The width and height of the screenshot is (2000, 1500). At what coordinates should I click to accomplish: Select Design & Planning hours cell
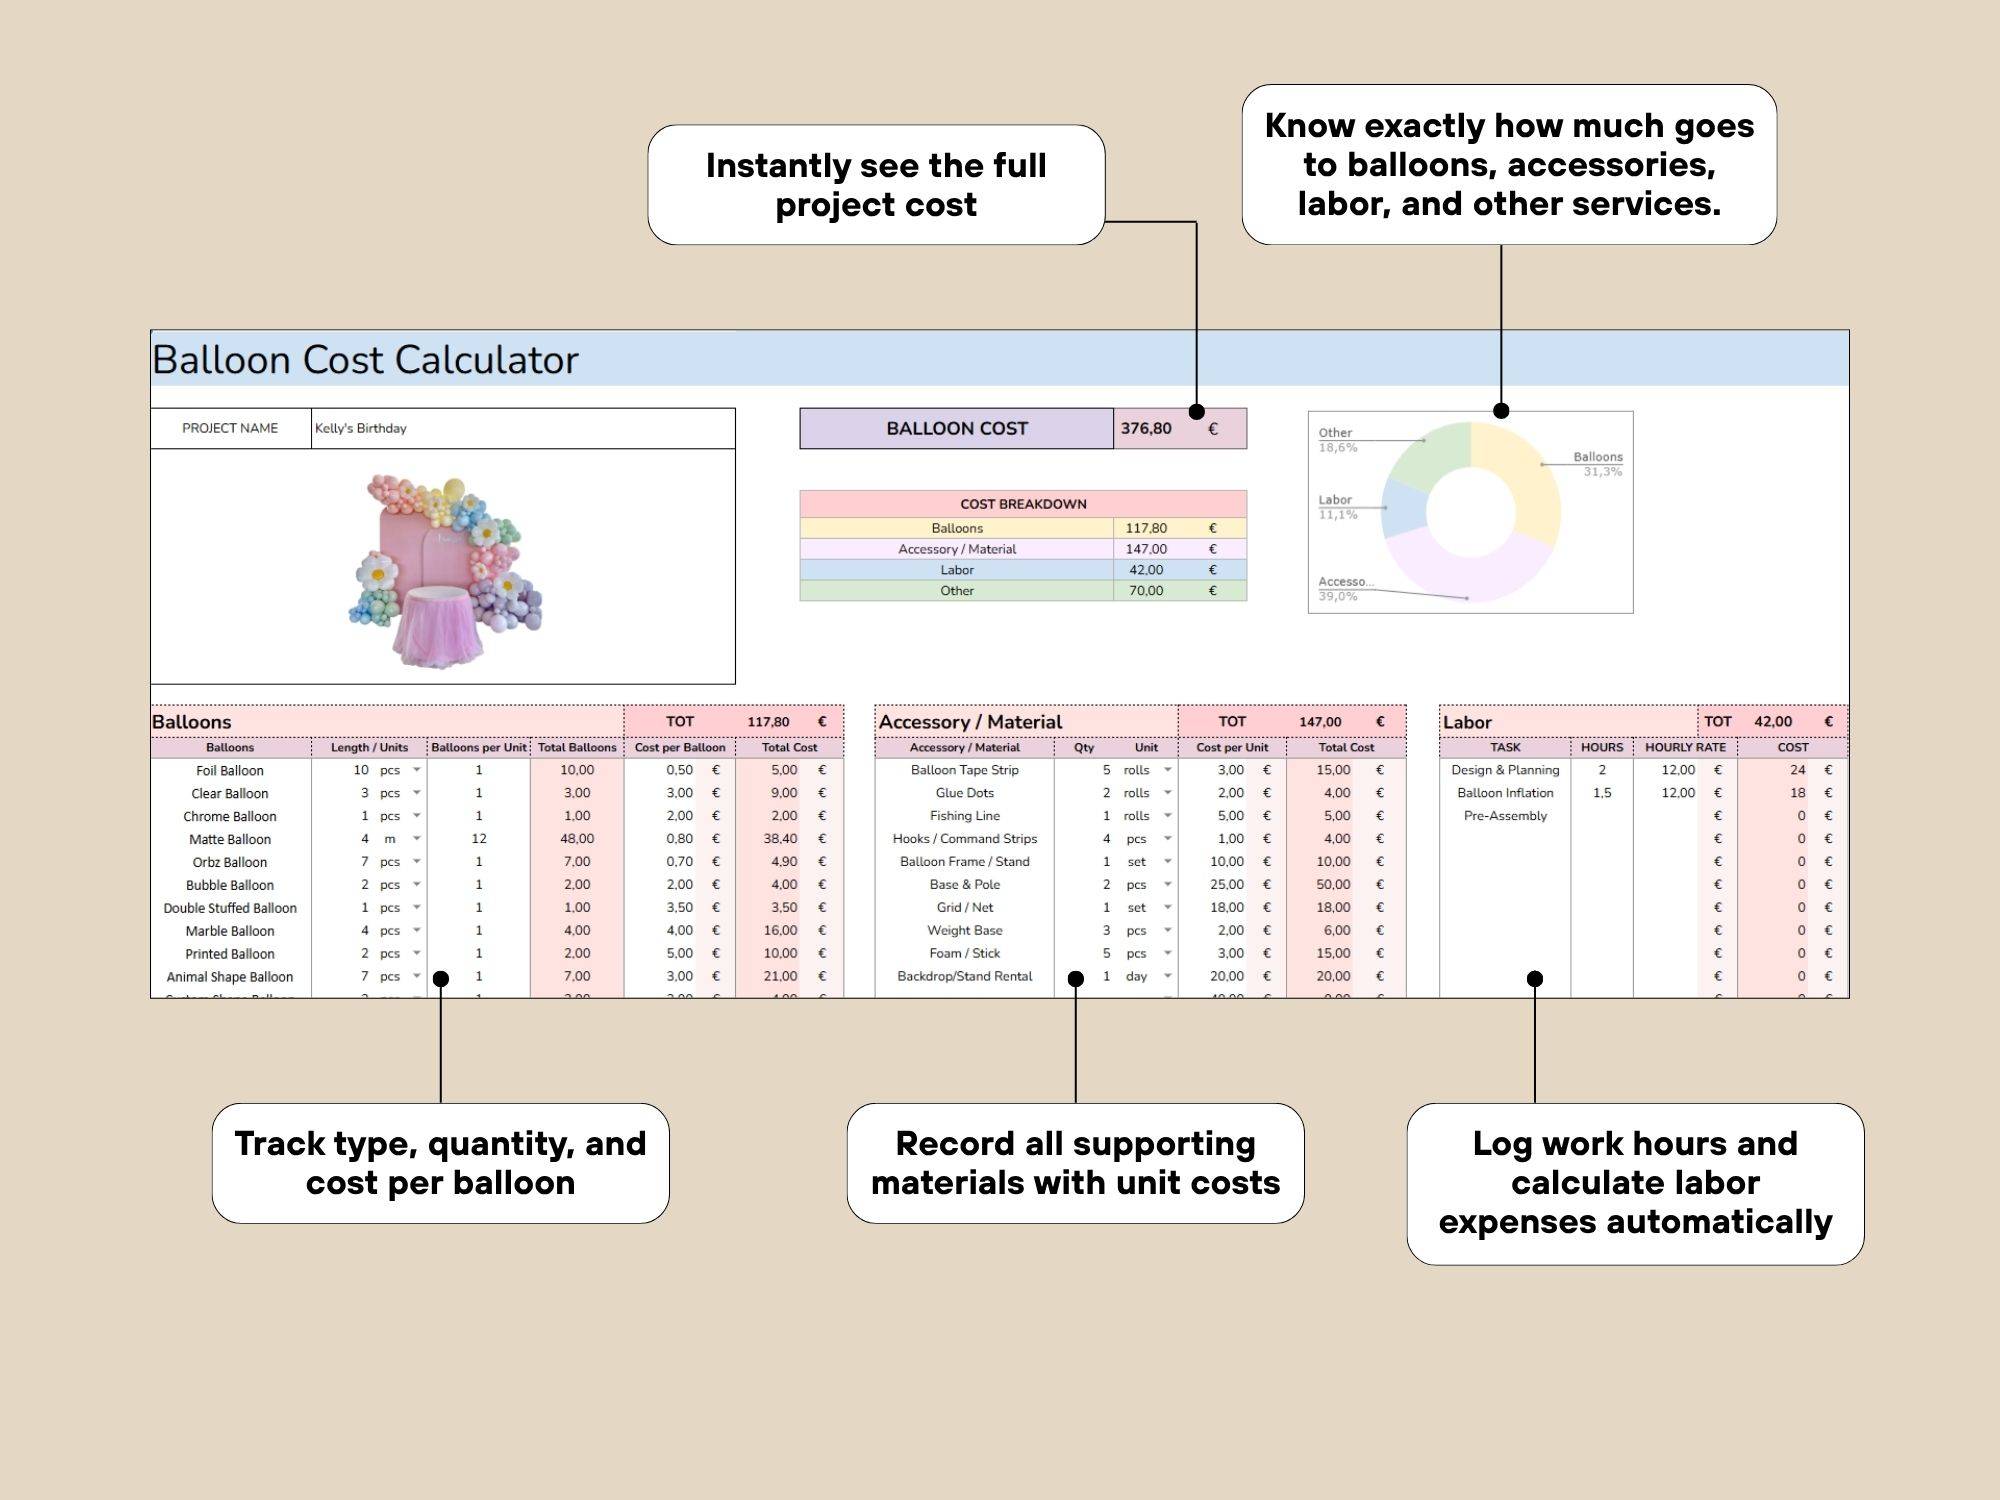1601,770
